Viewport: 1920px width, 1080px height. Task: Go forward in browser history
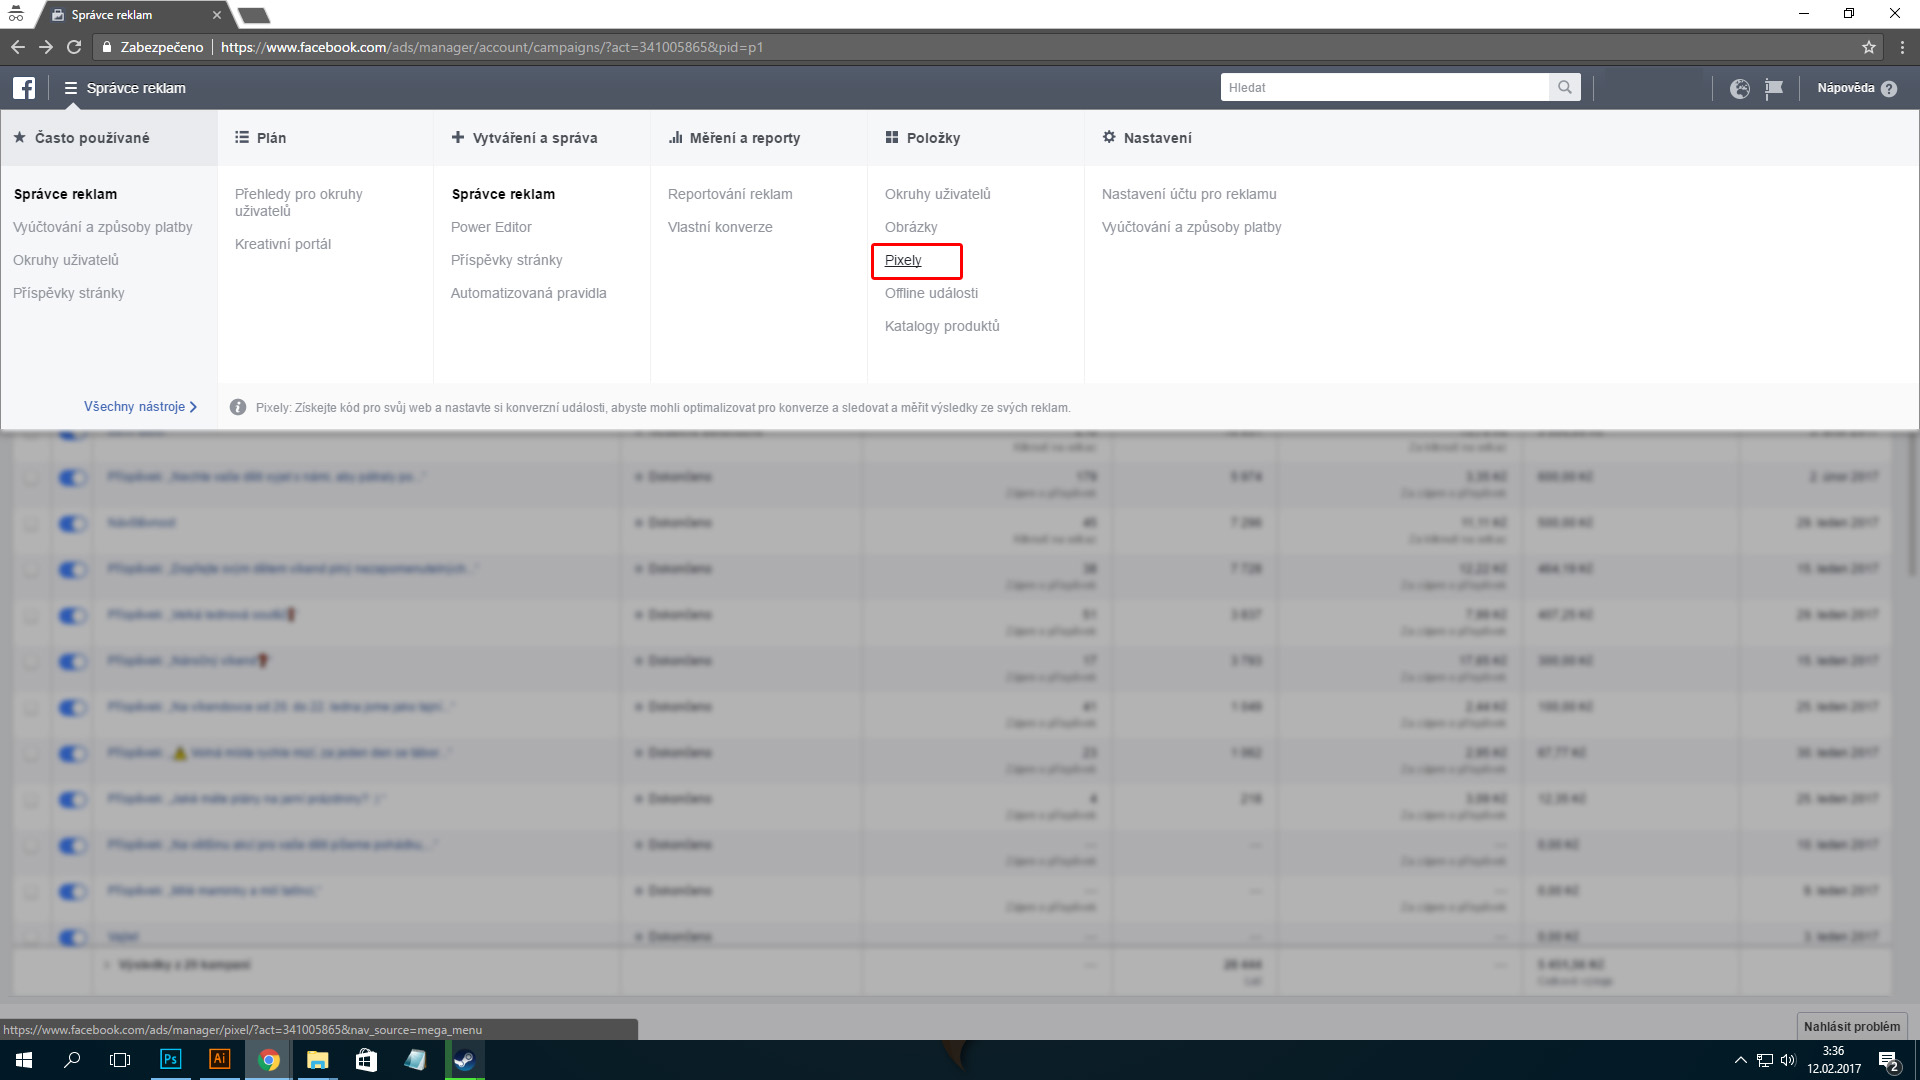point(46,47)
